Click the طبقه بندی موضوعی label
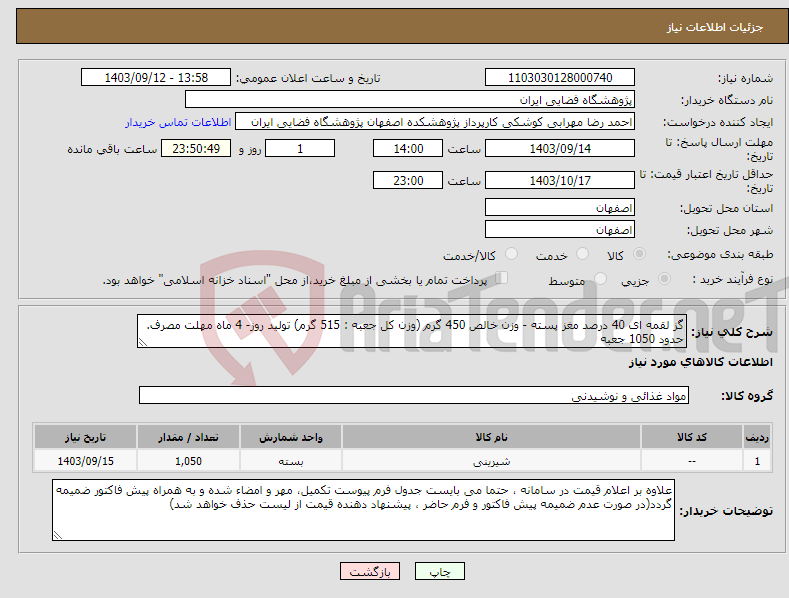The image size is (789, 598). tap(720, 255)
